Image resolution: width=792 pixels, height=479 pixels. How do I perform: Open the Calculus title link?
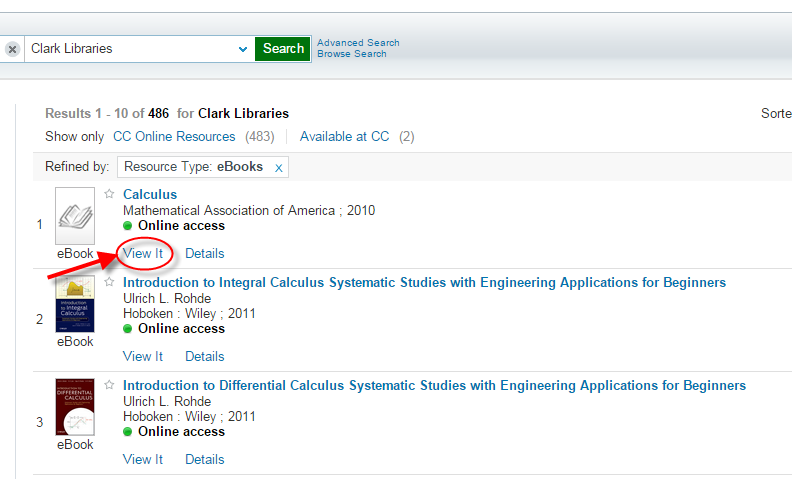(150, 194)
